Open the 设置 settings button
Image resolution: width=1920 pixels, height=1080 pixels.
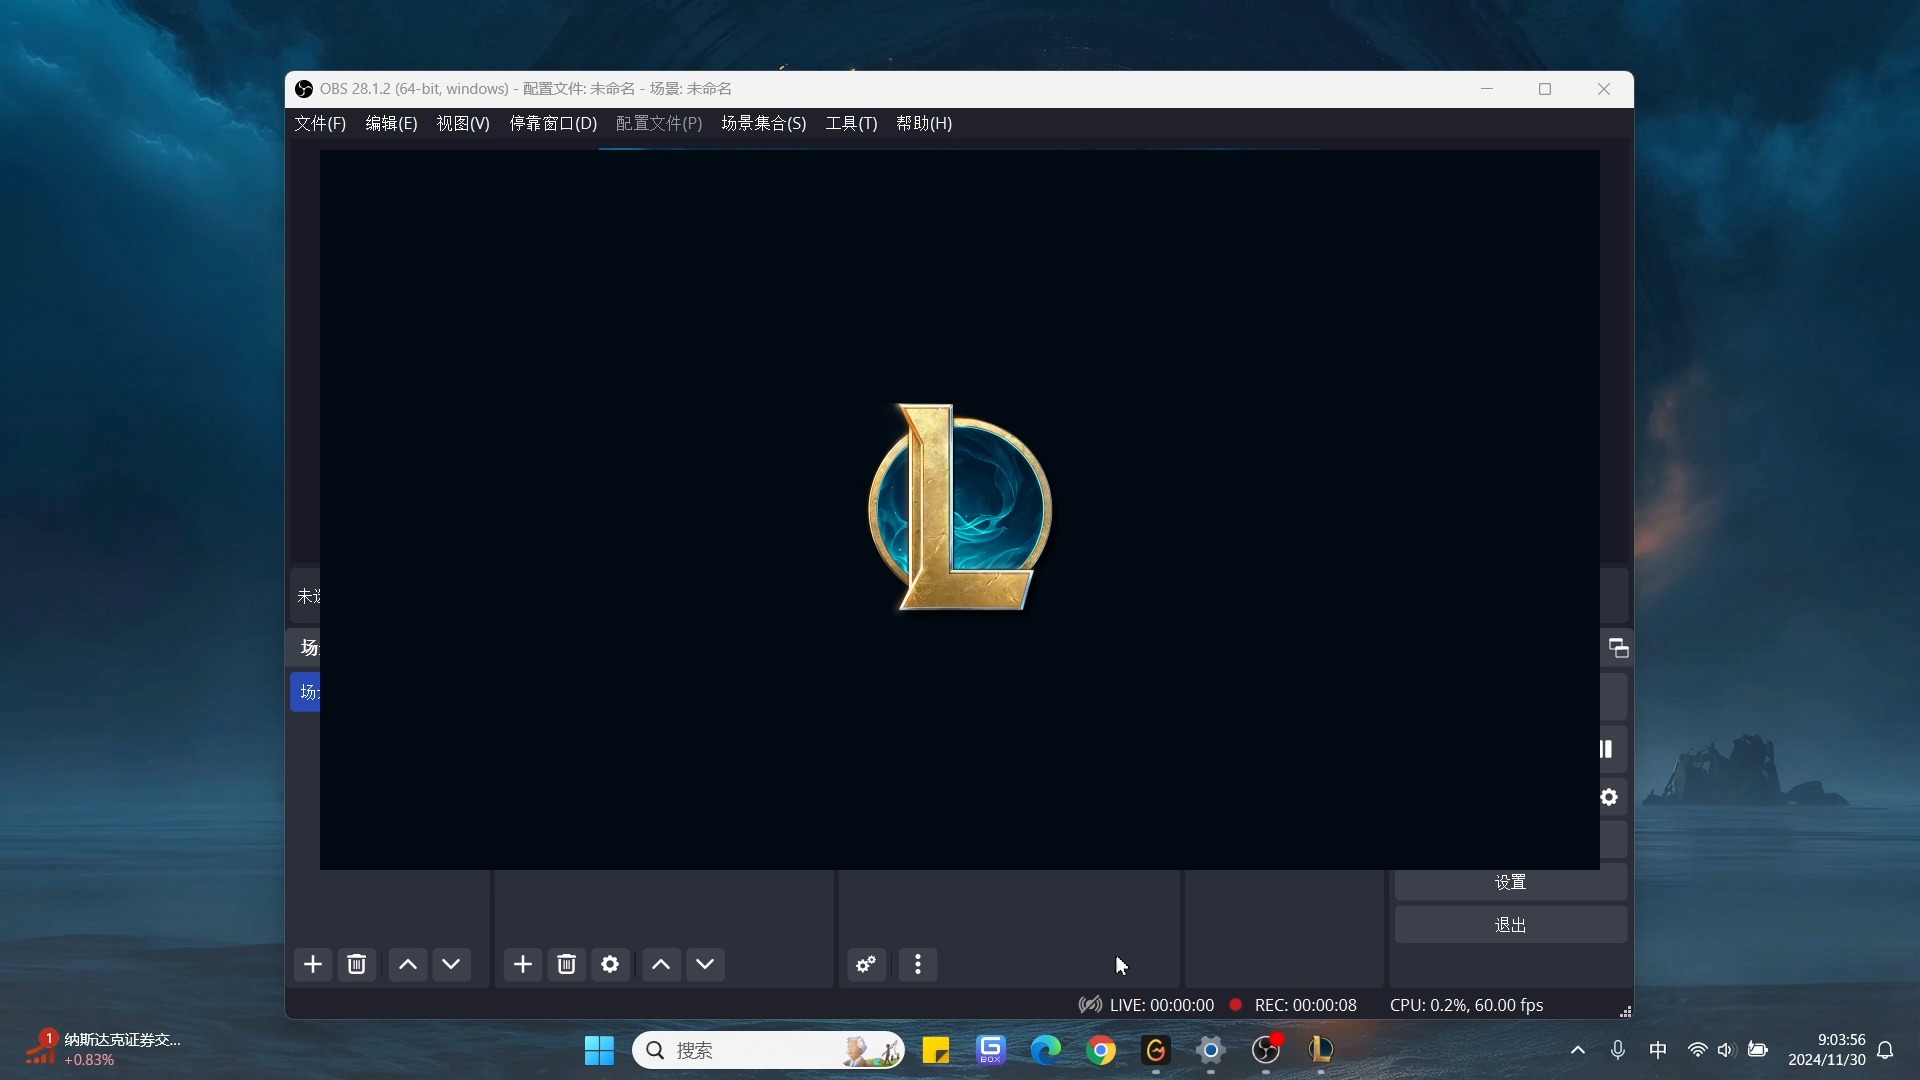(x=1510, y=882)
